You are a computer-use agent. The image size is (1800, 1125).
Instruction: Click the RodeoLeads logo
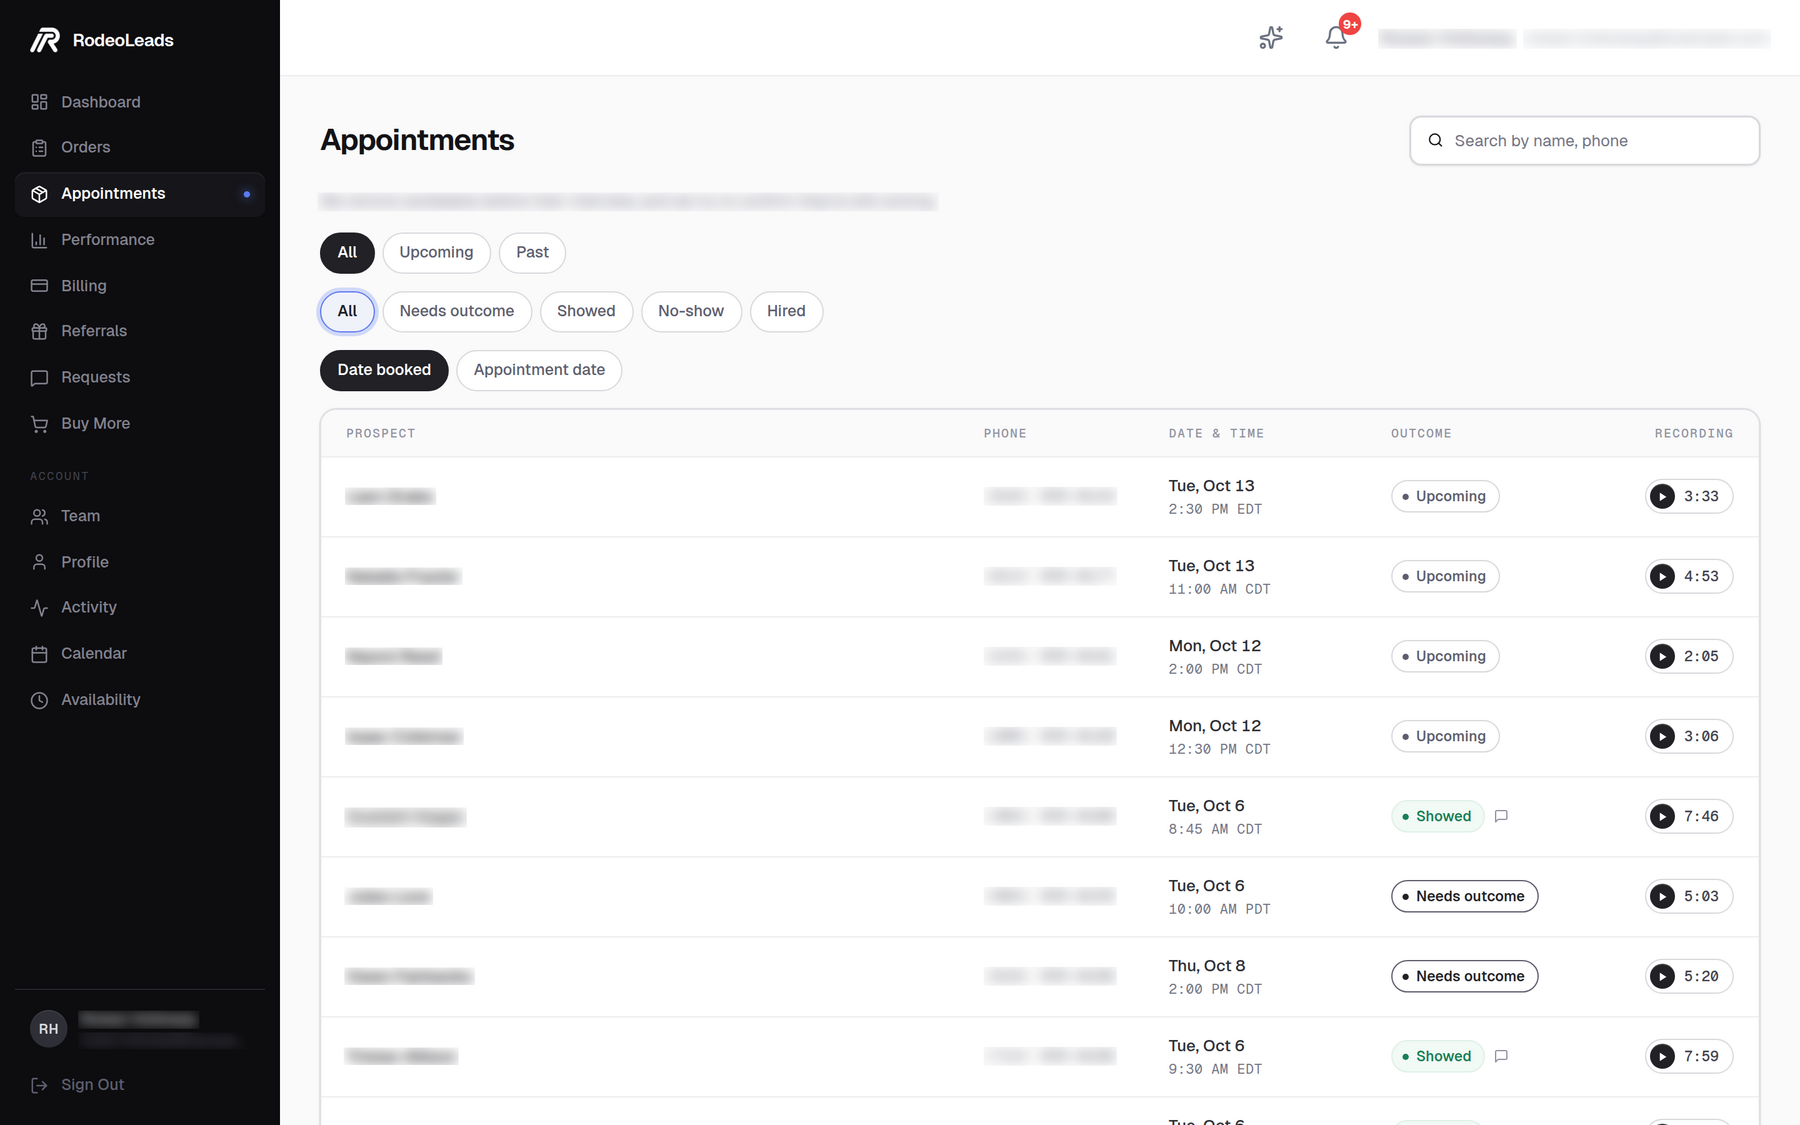click(x=102, y=40)
